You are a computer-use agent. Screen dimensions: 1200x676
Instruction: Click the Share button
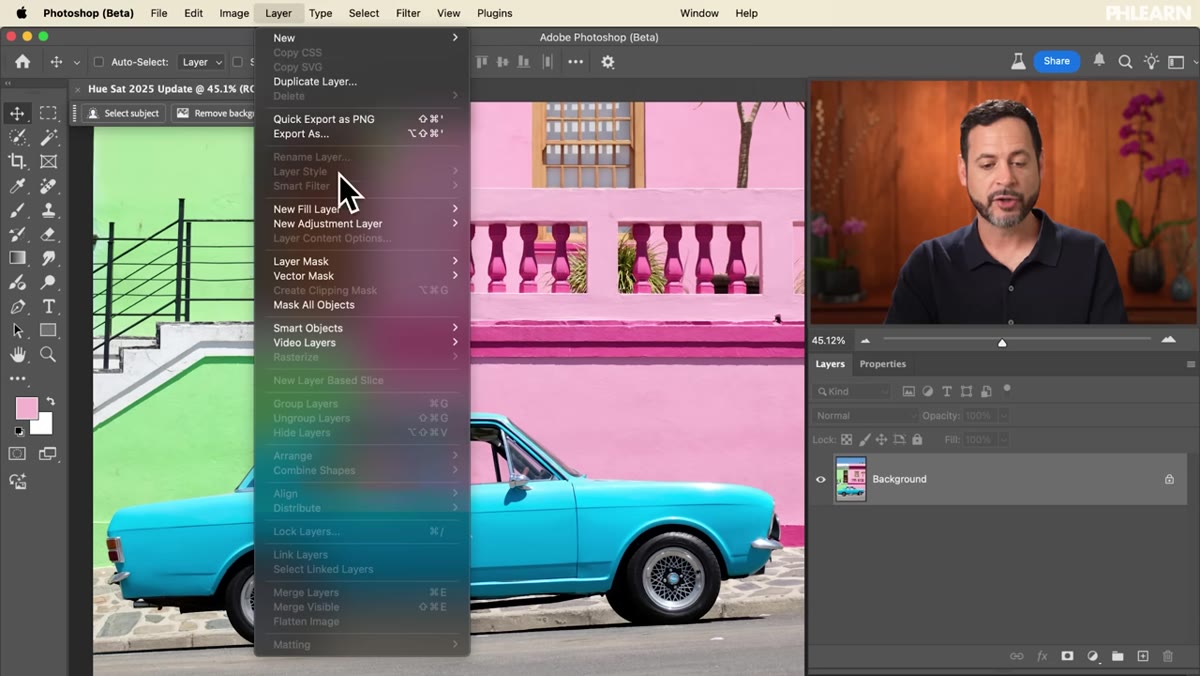(x=1057, y=61)
